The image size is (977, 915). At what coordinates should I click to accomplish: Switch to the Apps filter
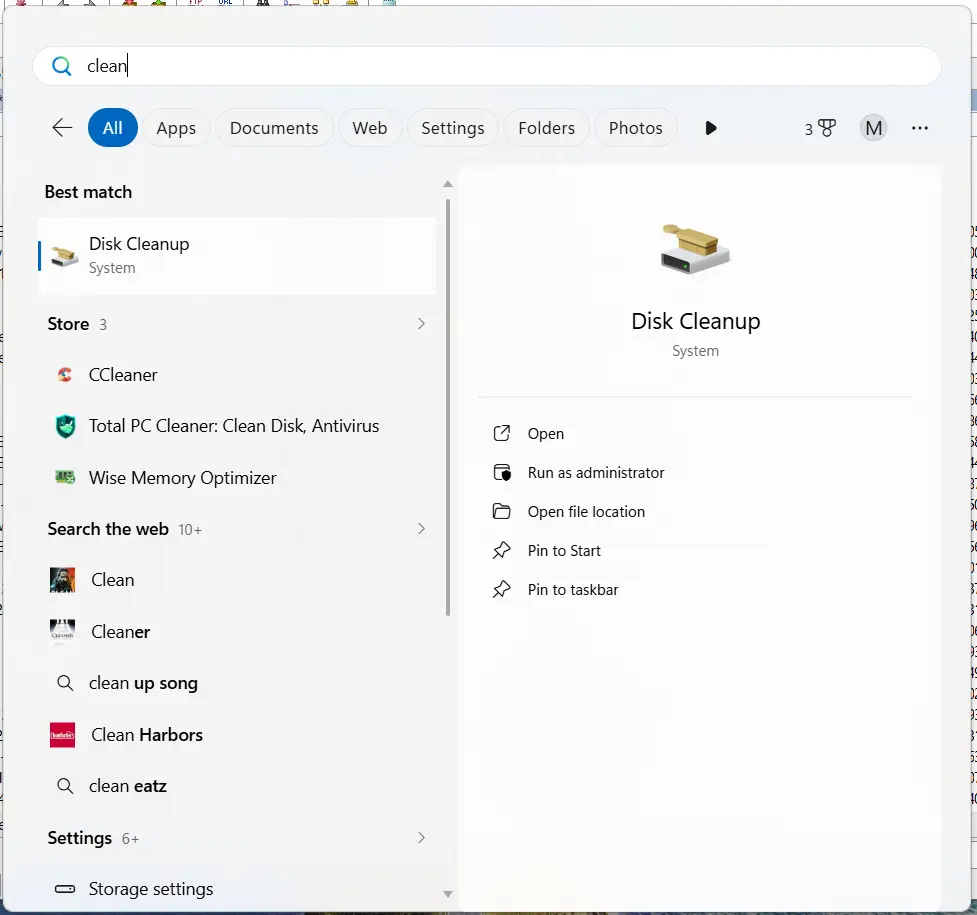tap(176, 128)
